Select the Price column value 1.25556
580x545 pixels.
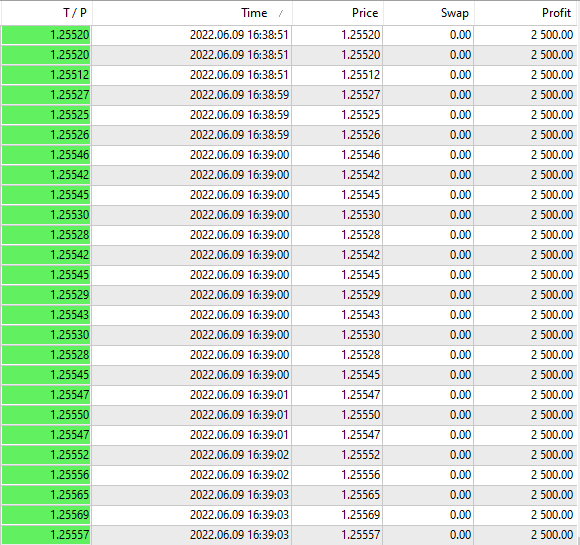pos(360,475)
